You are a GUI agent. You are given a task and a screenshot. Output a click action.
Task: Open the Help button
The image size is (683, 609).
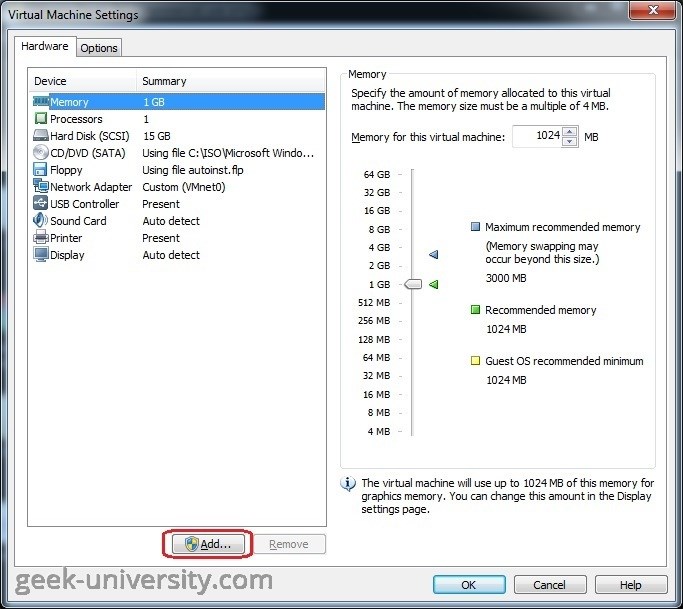(x=631, y=585)
